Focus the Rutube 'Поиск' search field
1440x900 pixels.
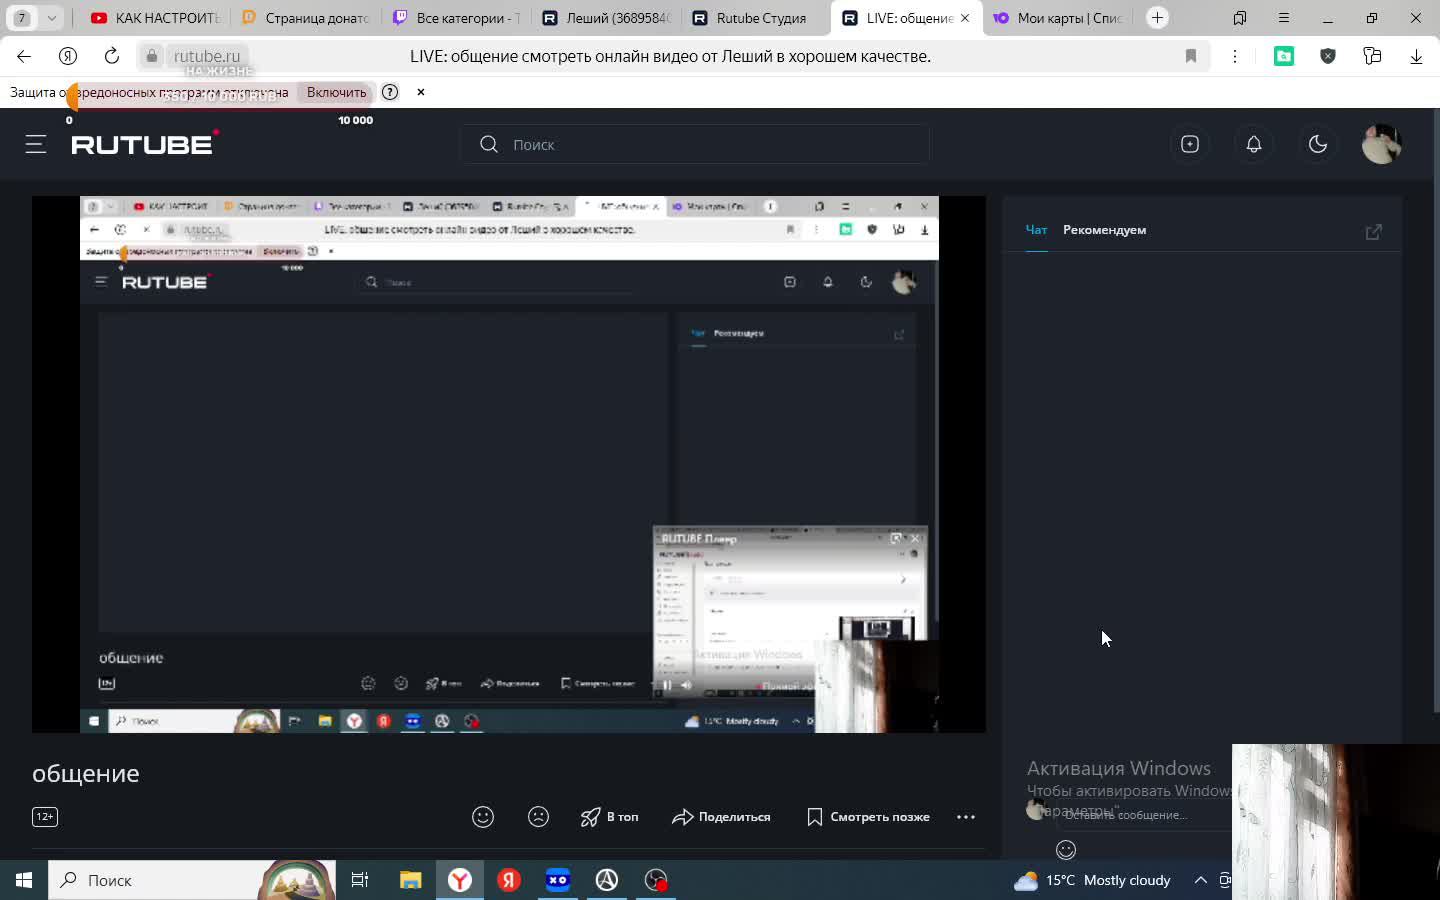(695, 144)
